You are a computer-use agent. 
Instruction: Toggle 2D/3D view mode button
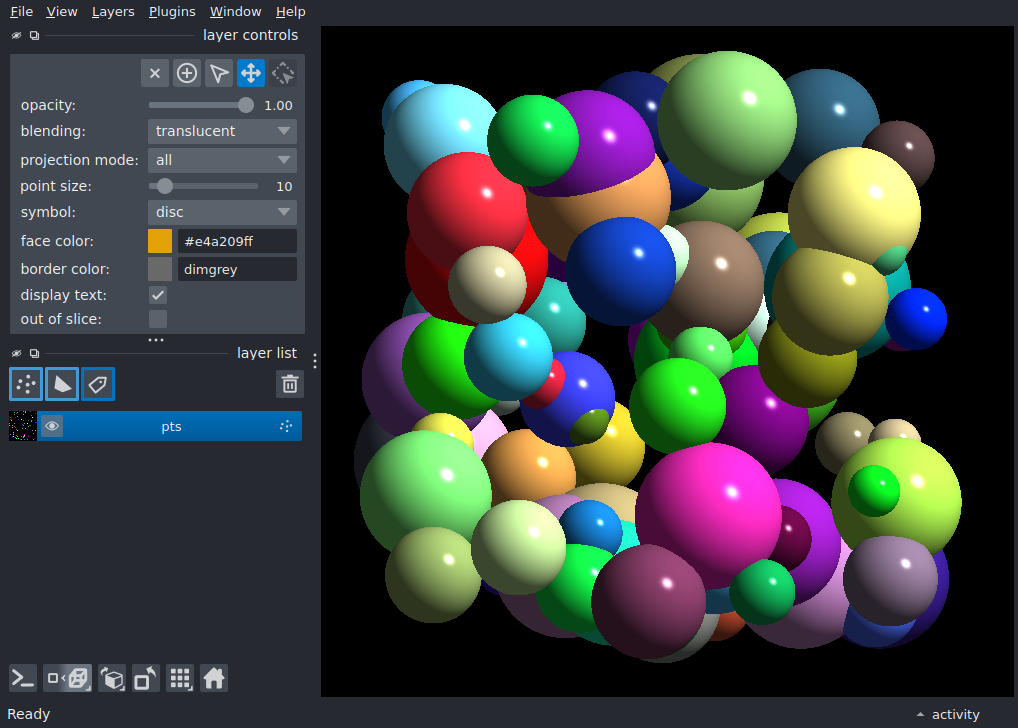[x=68, y=679]
